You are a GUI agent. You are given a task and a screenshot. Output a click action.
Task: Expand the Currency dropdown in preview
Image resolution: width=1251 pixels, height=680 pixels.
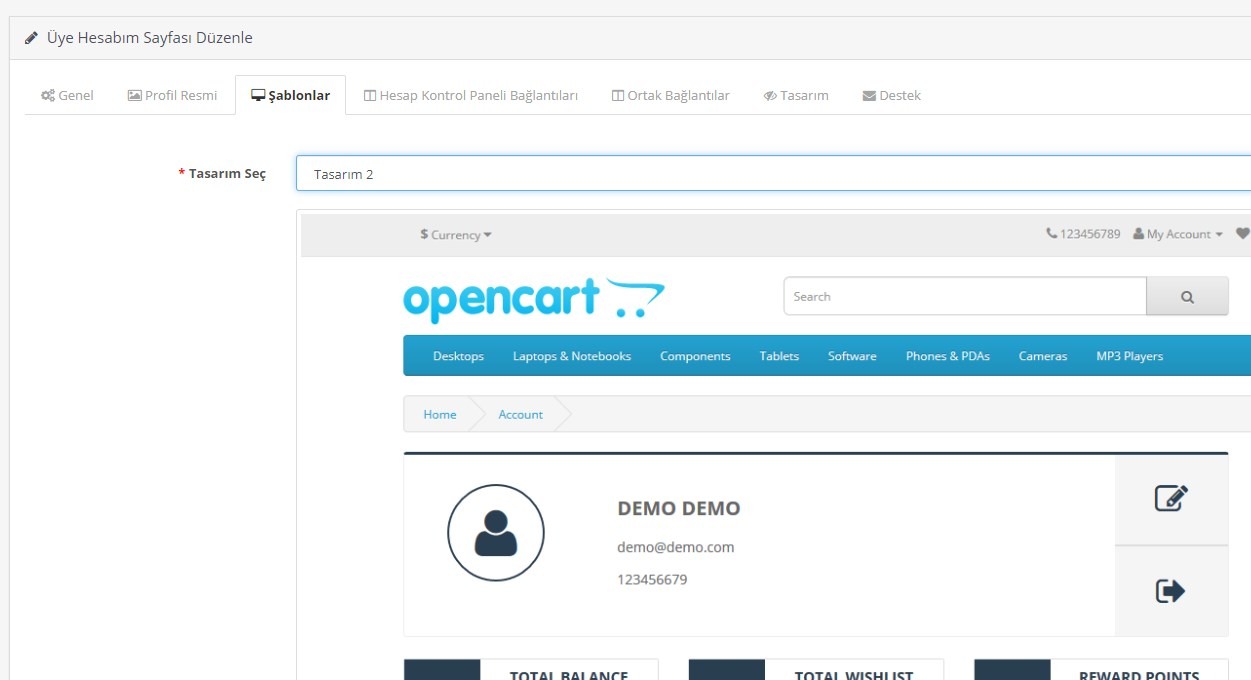(x=456, y=235)
